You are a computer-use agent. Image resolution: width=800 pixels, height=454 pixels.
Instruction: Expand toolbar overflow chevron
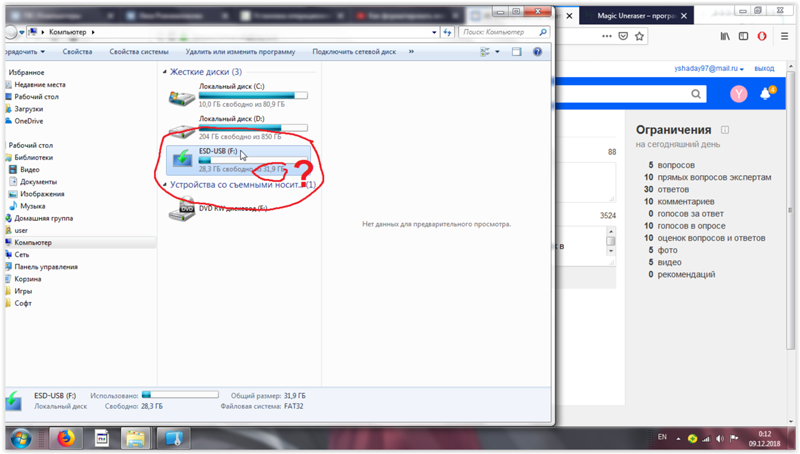coord(411,52)
